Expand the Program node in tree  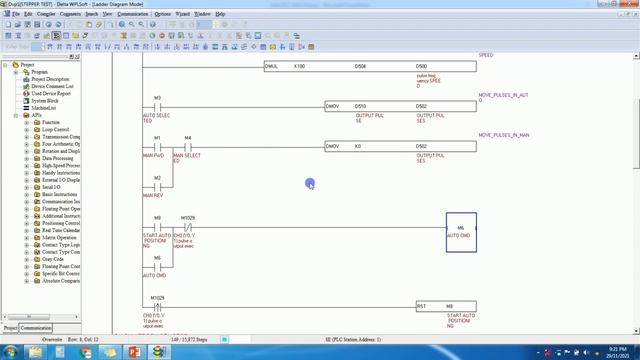pos(16,72)
